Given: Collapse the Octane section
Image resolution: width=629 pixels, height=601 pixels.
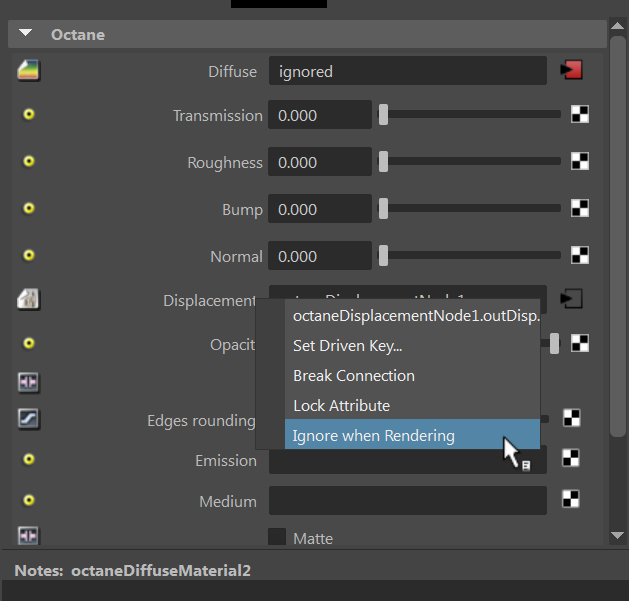Looking at the screenshot, I should point(26,34).
